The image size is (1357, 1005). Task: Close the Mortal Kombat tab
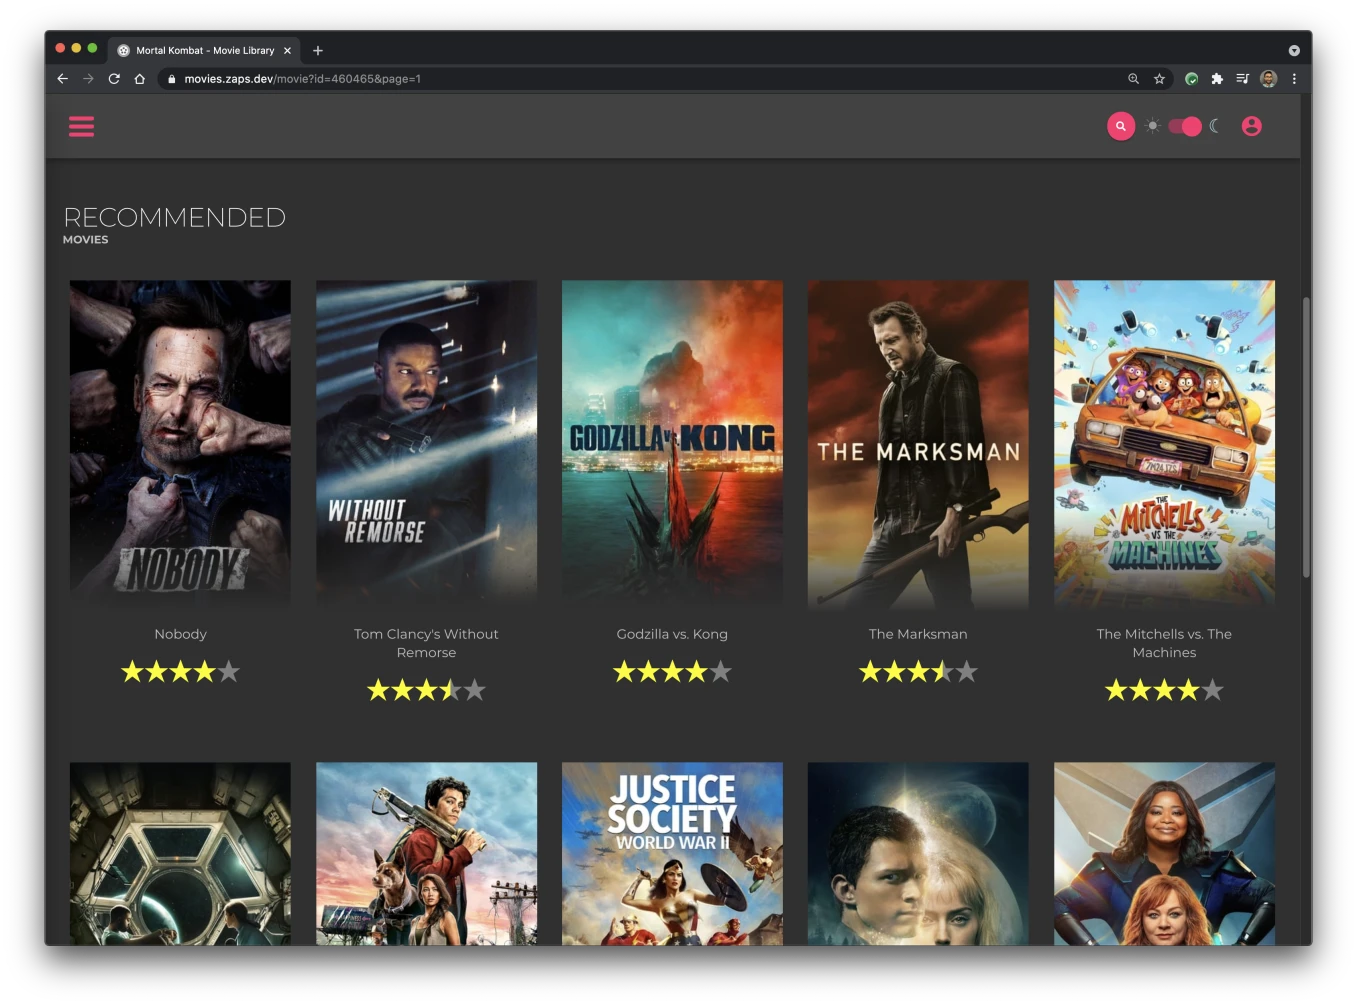click(x=287, y=50)
